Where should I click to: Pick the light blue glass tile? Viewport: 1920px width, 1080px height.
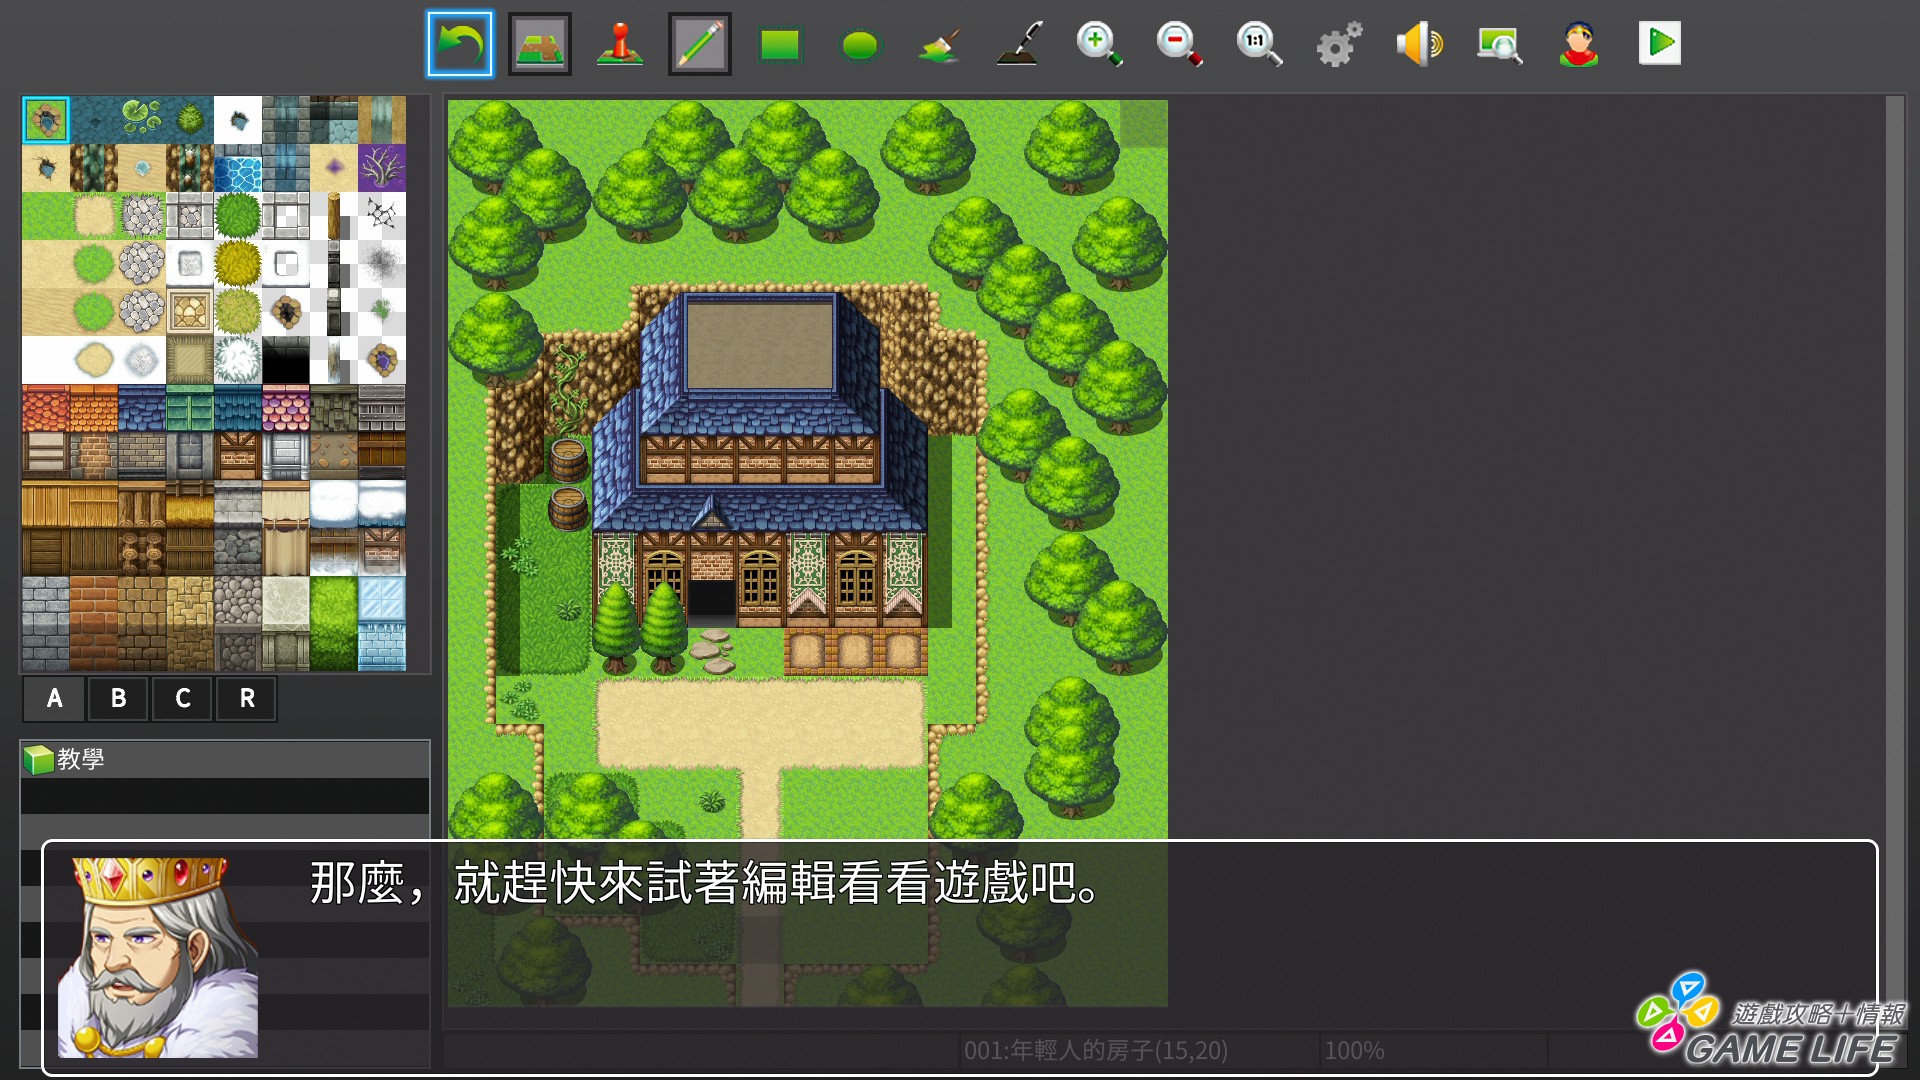[382, 600]
